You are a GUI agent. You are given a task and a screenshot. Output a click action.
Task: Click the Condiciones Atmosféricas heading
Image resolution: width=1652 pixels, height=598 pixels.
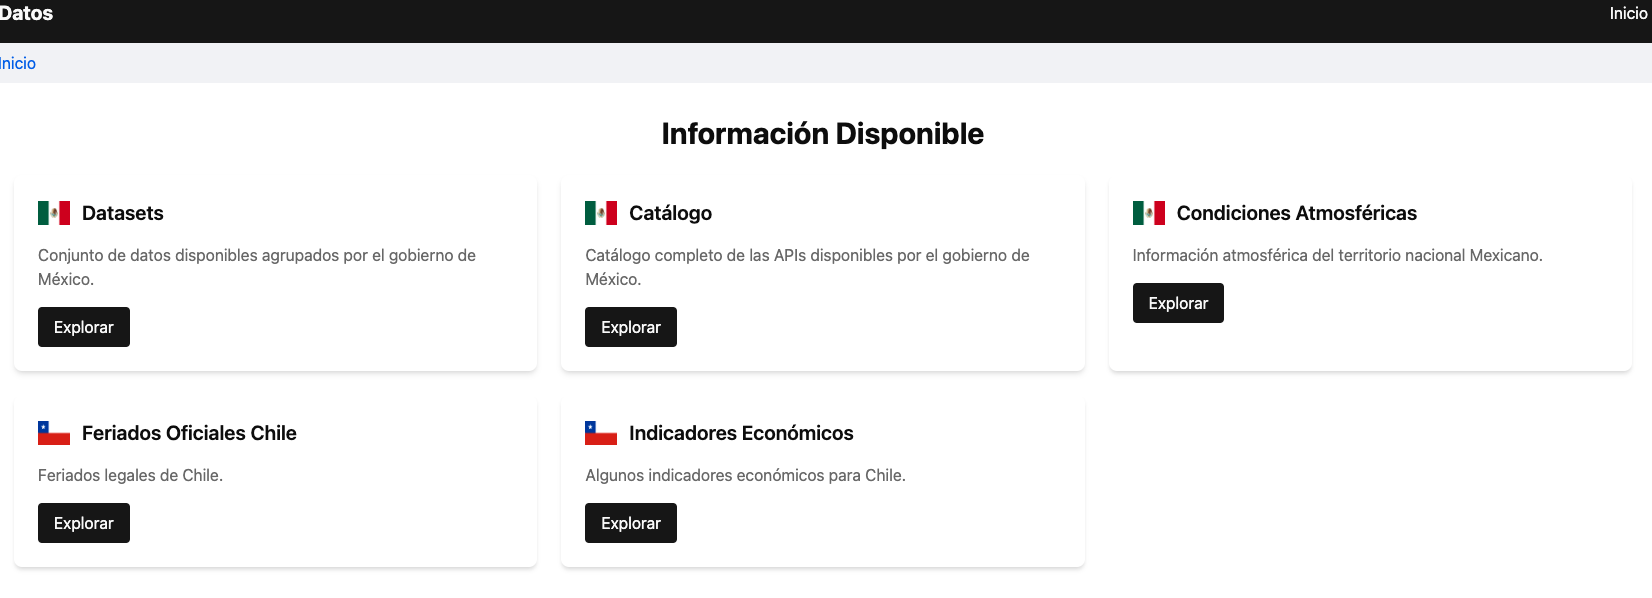pos(1296,213)
